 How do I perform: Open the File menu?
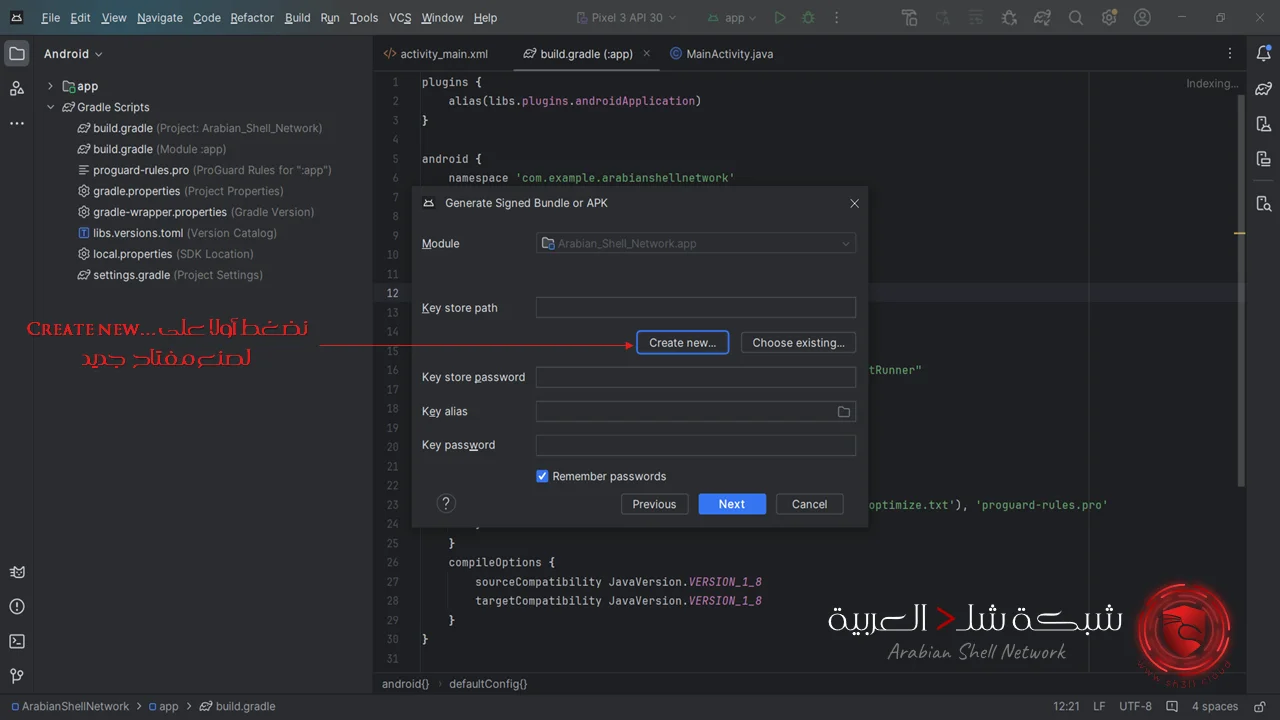pos(50,18)
